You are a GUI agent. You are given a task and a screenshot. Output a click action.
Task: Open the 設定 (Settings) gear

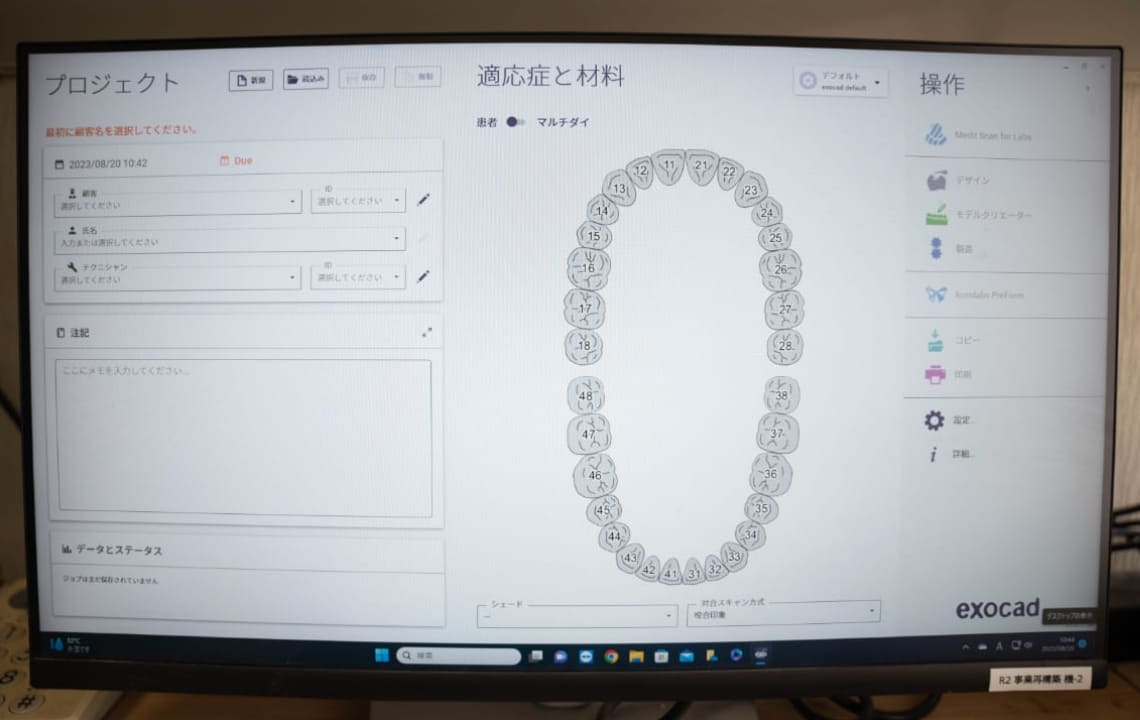pyautogui.click(x=934, y=421)
